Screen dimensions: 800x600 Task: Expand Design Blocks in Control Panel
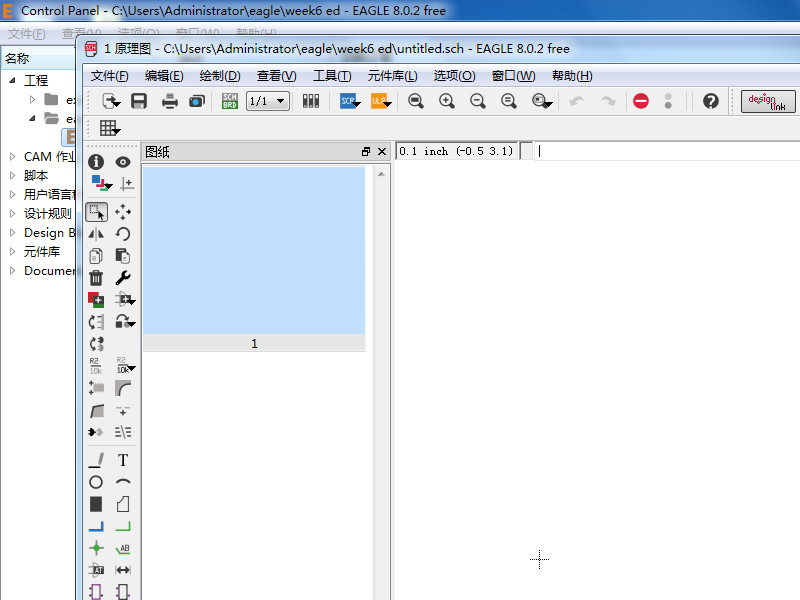13,233
